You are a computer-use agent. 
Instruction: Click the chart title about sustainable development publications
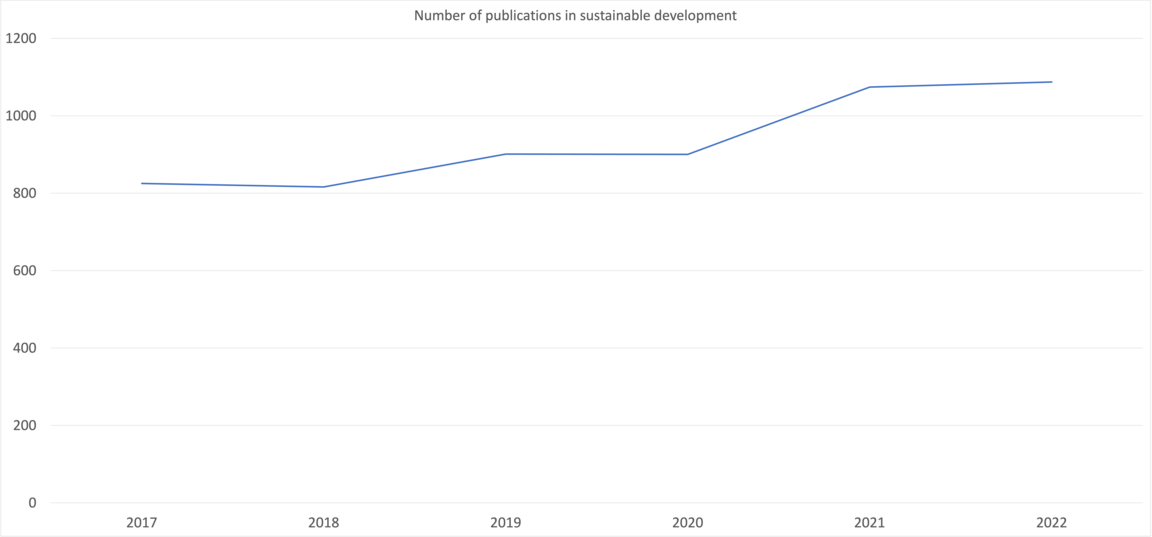pos(575,15)
